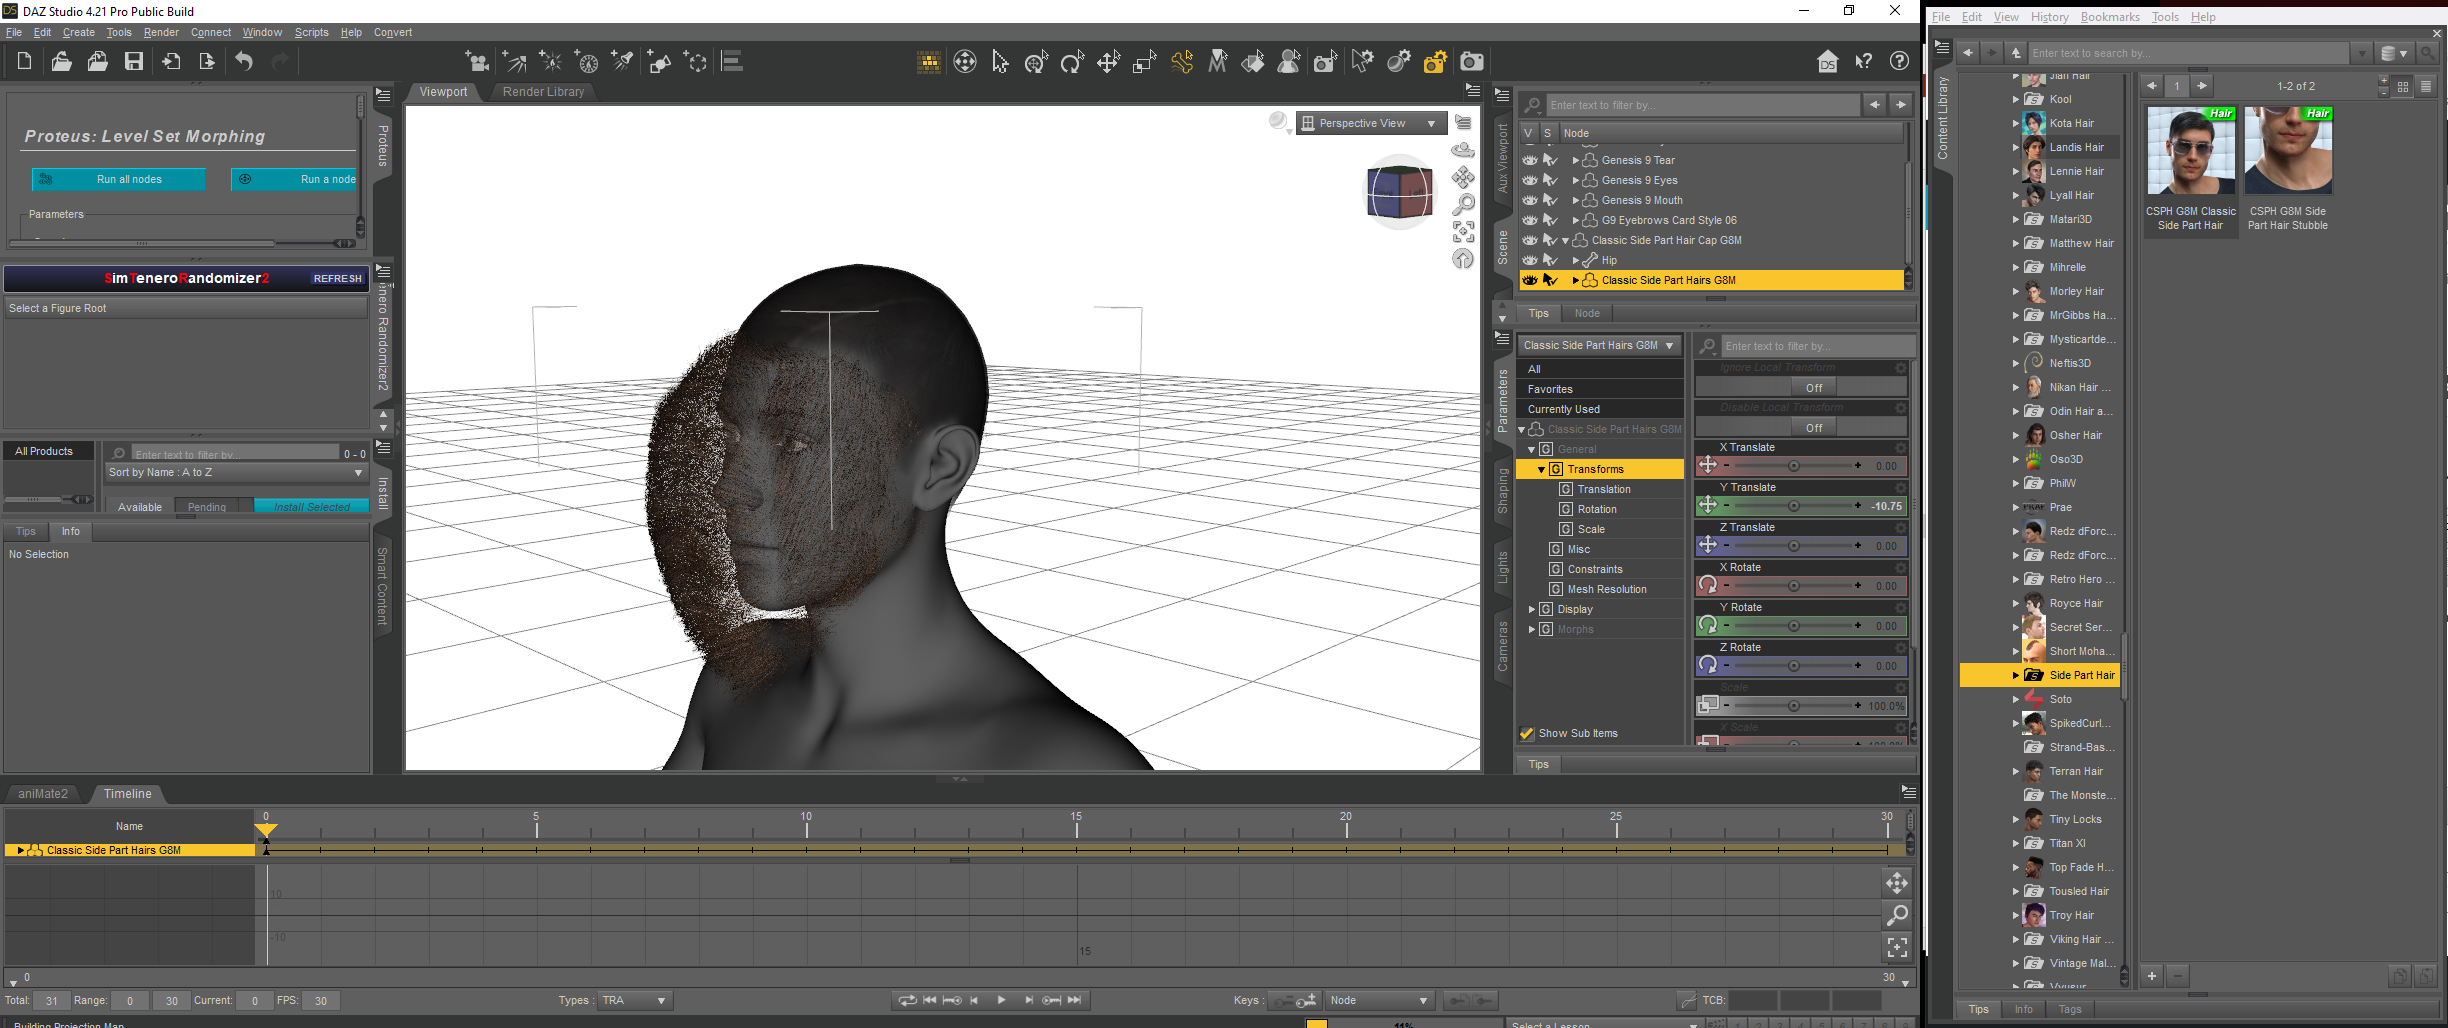Open the Perspective View camera dropdown

point(1371,123)
